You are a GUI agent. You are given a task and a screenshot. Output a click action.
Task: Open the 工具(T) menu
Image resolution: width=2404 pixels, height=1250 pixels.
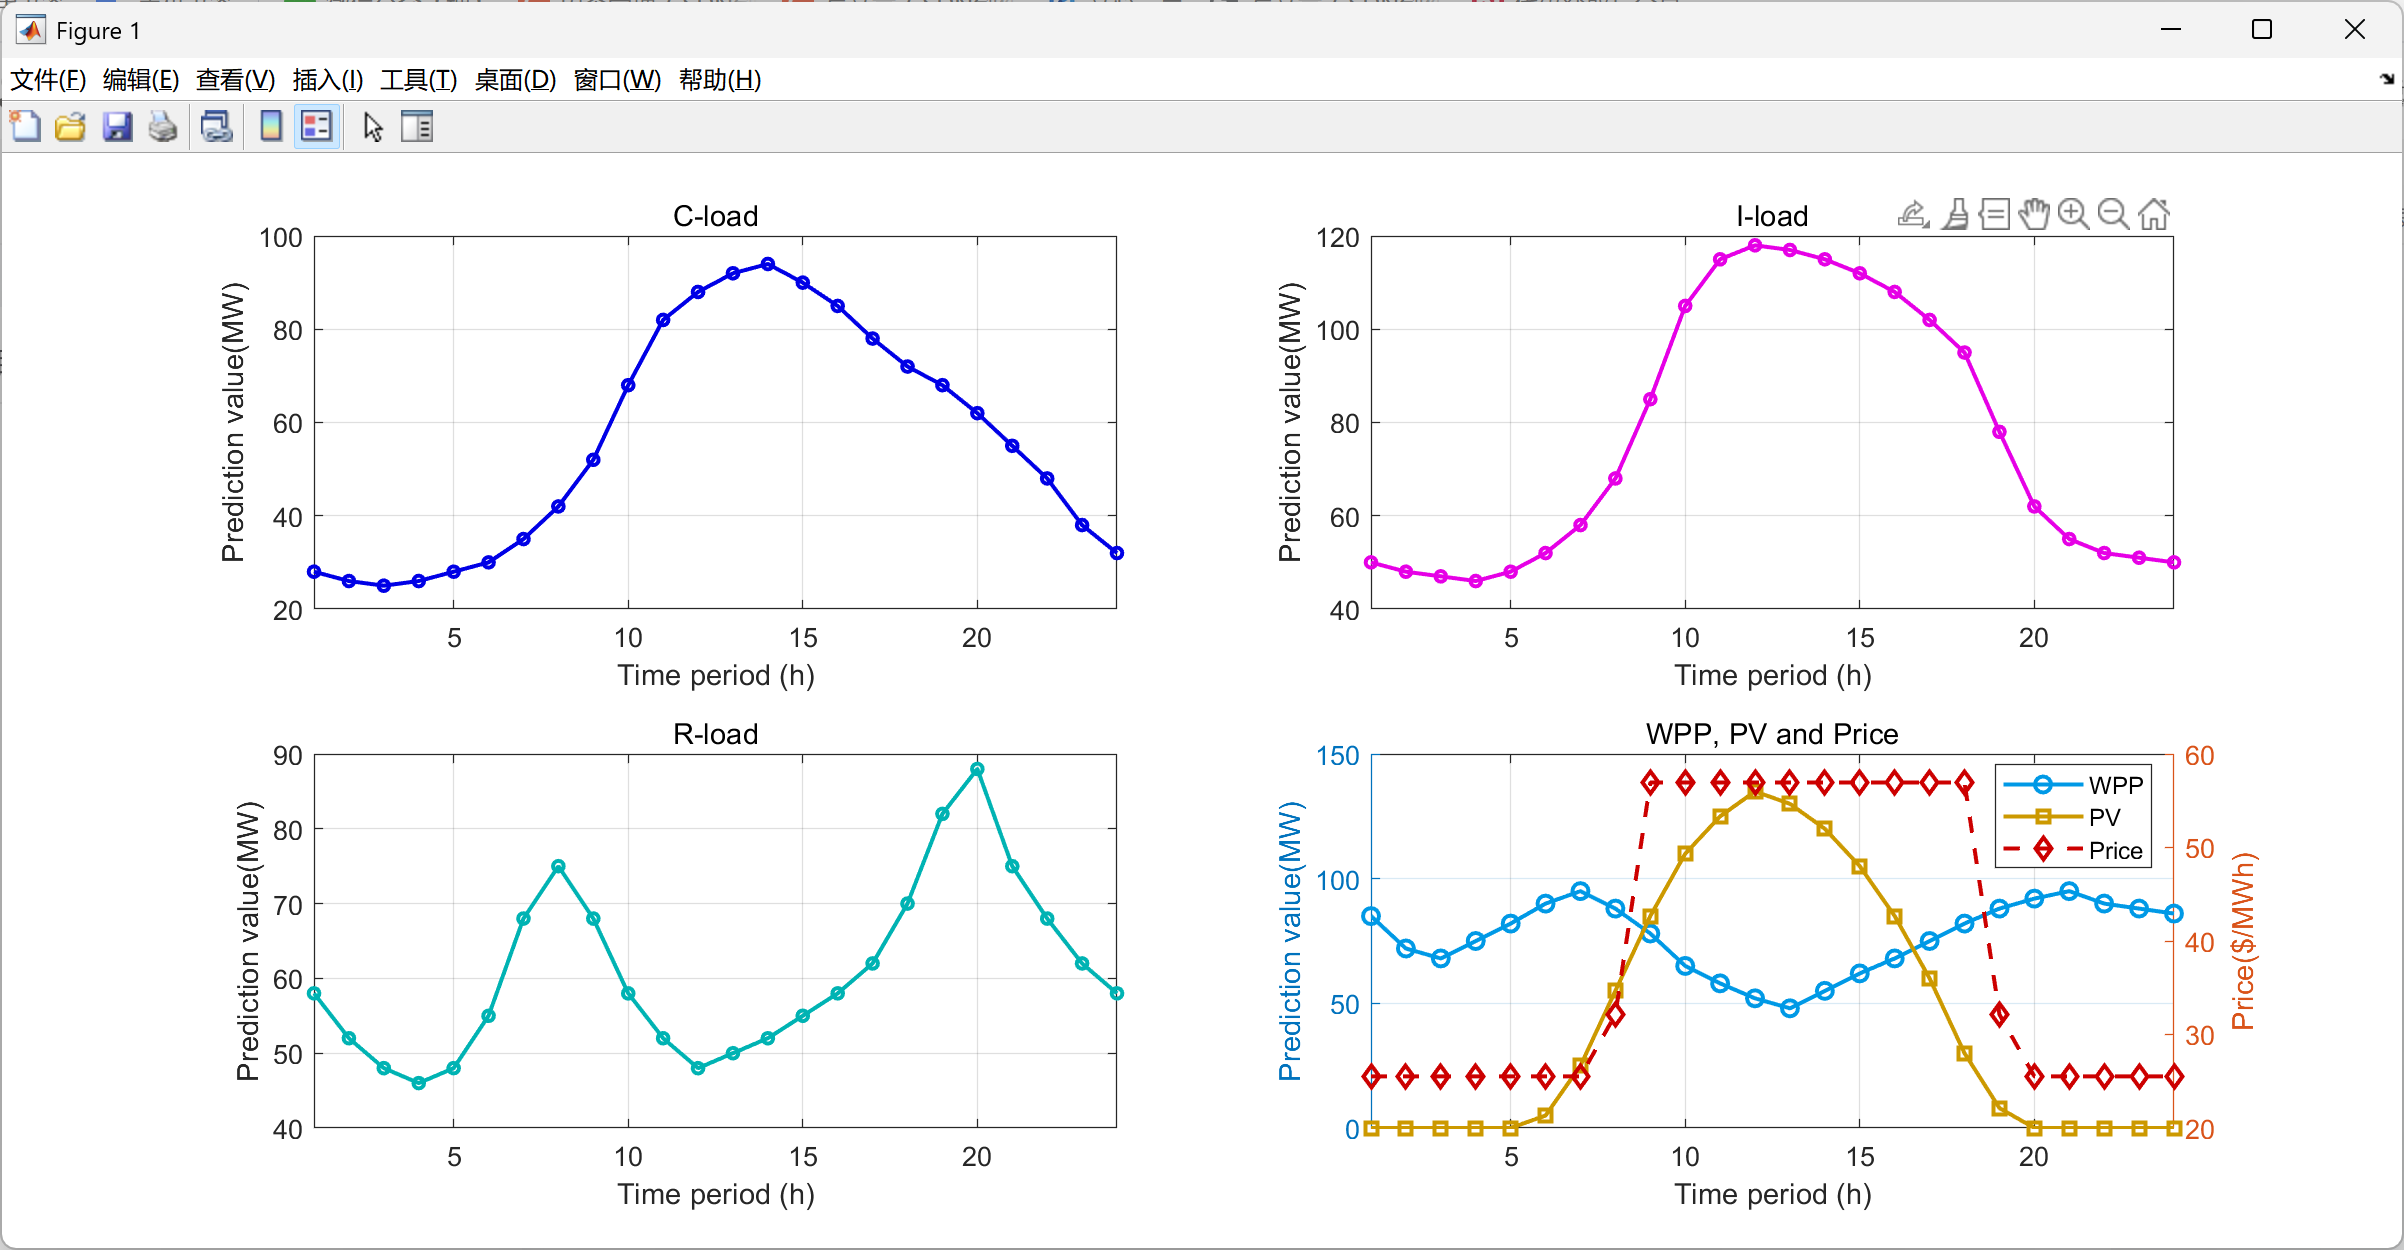tap(418, 80)
